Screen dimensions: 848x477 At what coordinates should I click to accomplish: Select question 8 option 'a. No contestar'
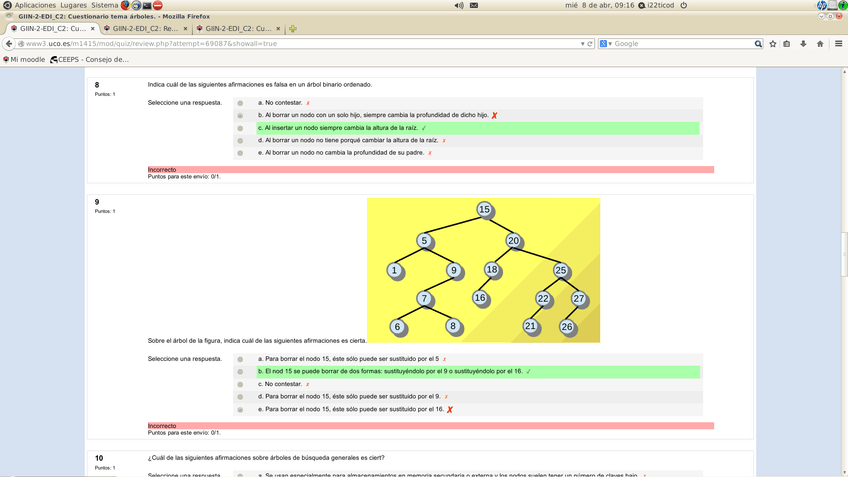[240, 103]
